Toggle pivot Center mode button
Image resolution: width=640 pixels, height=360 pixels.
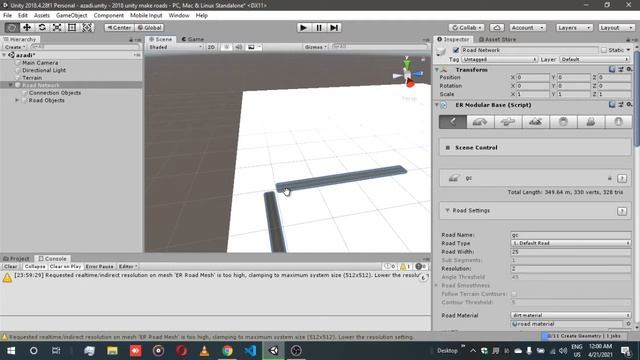click(119, 27)
